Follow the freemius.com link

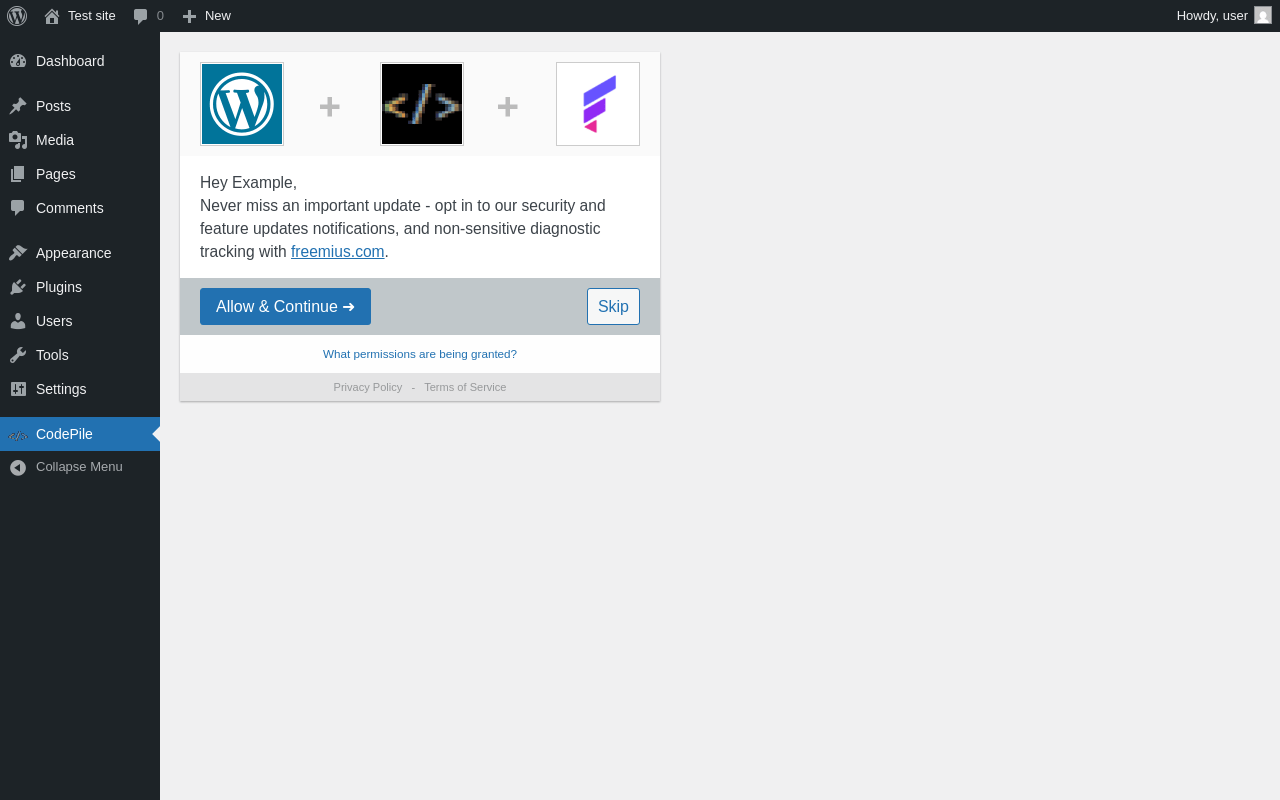338,252
